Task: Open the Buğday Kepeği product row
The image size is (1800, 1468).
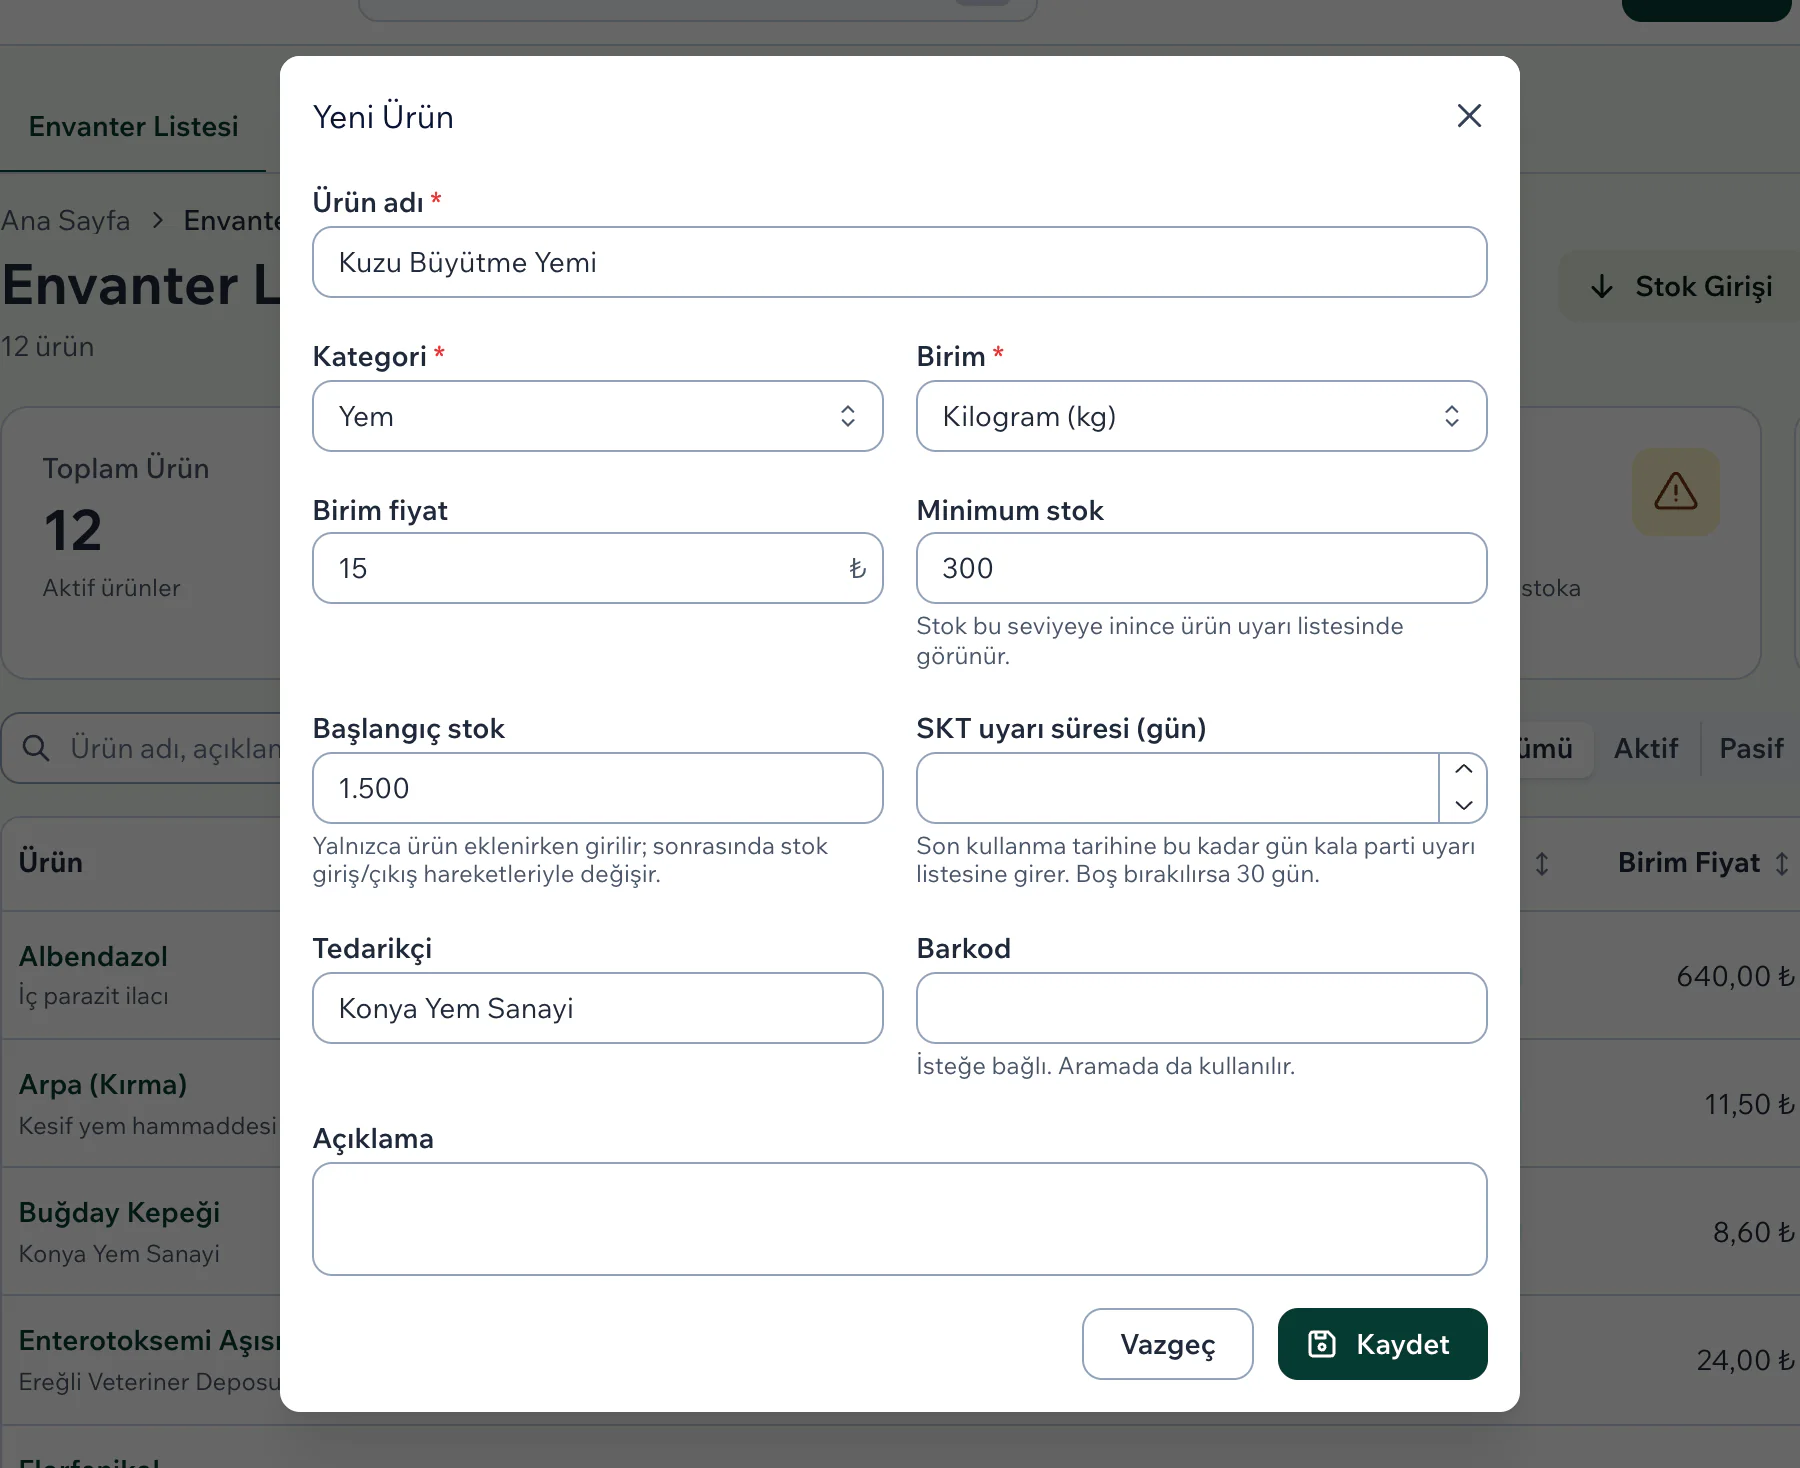Action: point(119,1213)
